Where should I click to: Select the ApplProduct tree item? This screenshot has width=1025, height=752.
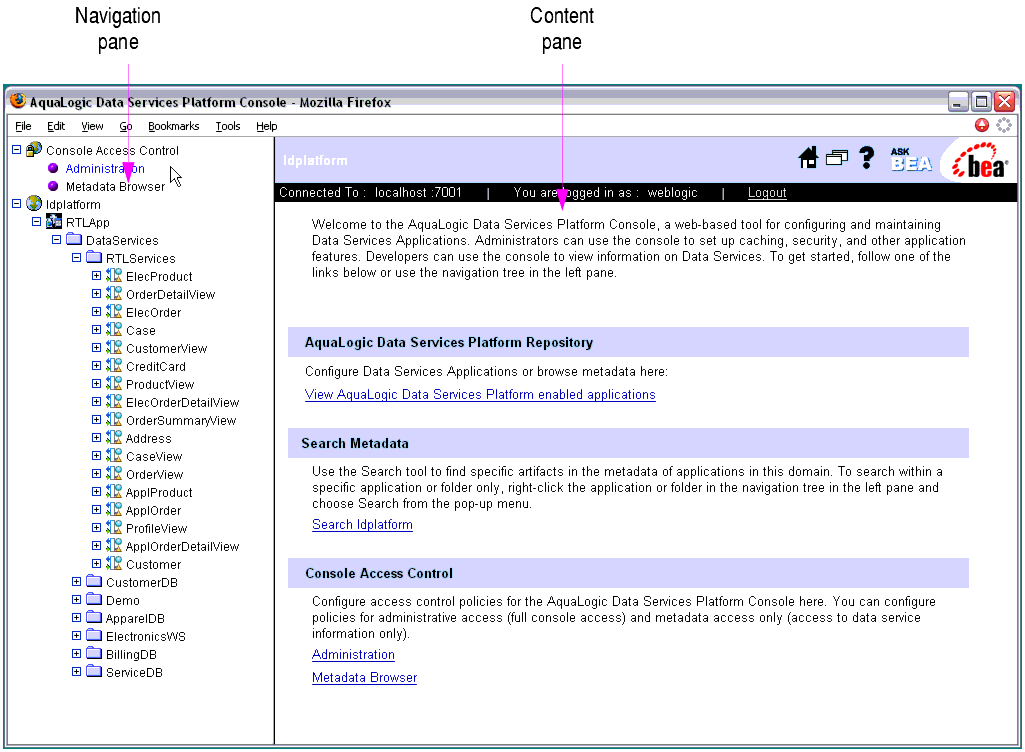pos(159,492)
